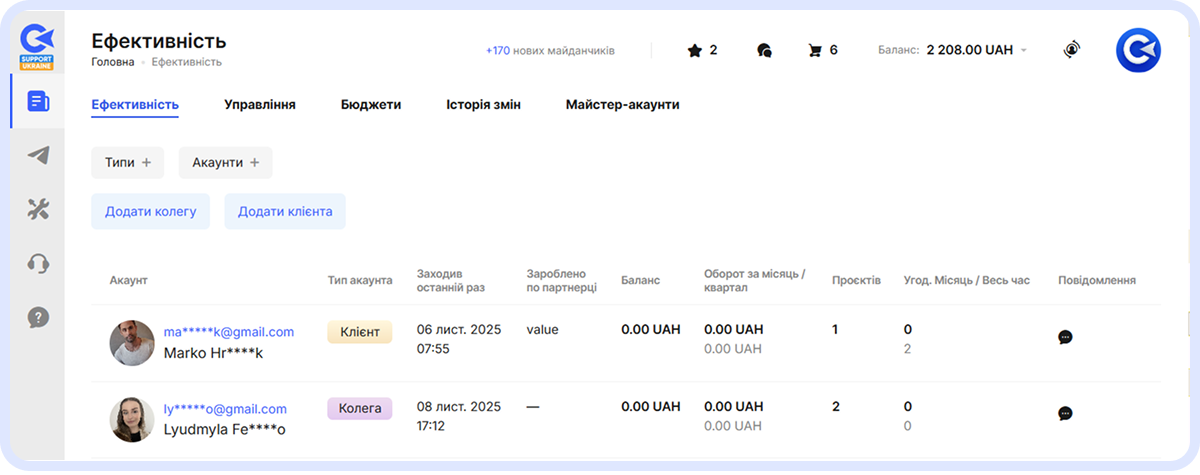
Task: Expand the Типи filter
Action: [127, 163]
